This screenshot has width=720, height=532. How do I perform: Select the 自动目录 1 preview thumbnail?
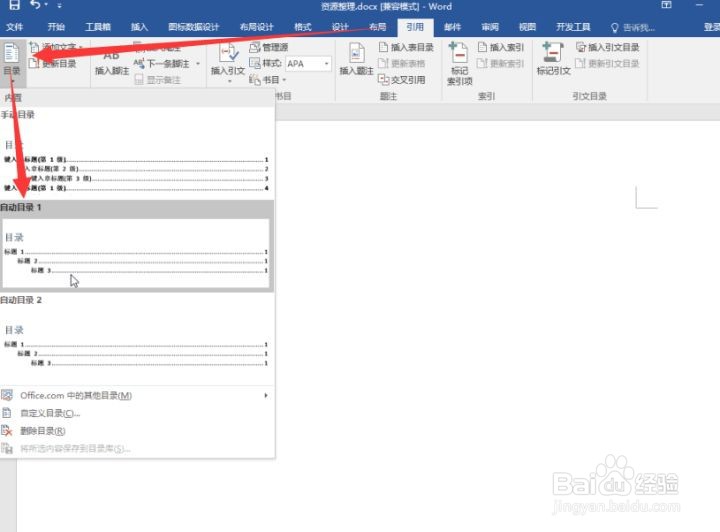(136, 253)
